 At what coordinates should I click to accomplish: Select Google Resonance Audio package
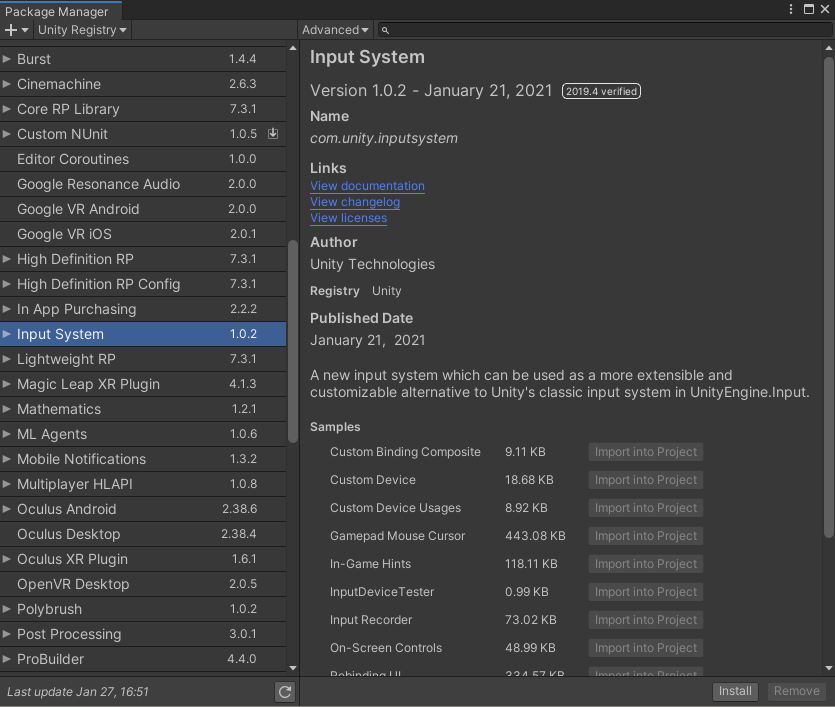click(143, 184)
